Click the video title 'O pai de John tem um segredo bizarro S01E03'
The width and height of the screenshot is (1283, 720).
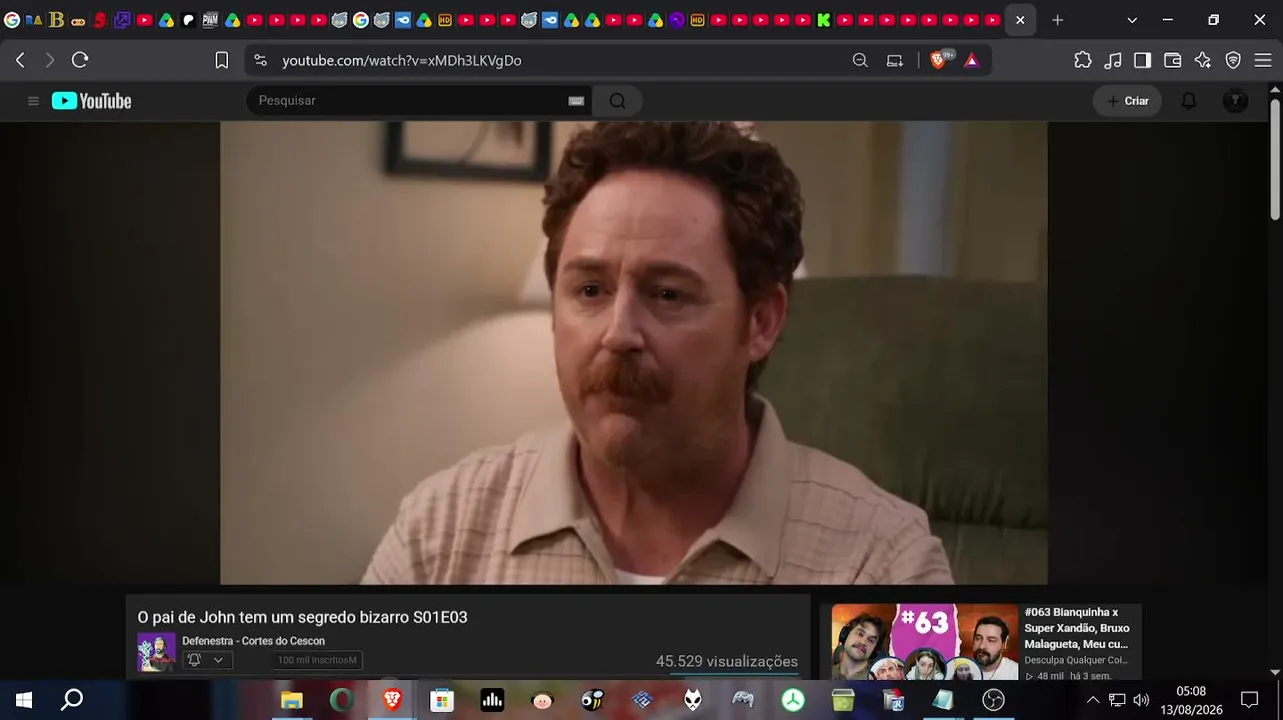(x=302, y=617)
